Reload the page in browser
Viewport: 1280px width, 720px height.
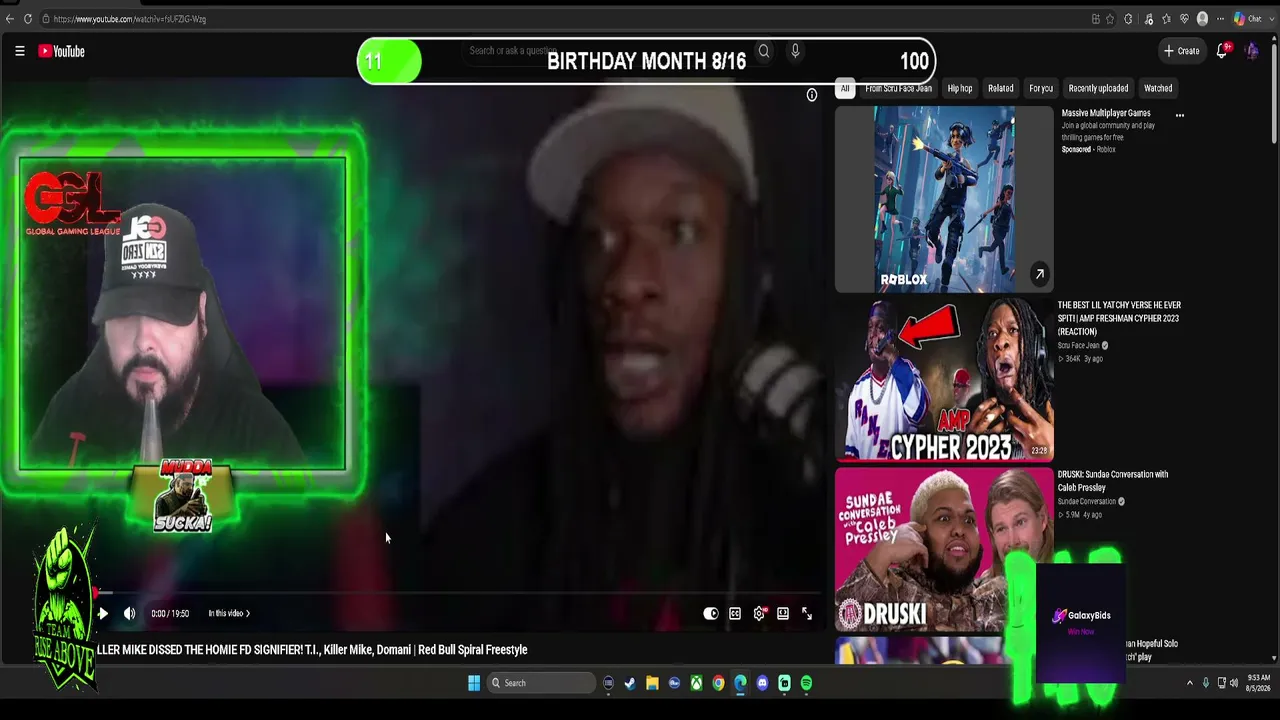coord(28,19)
